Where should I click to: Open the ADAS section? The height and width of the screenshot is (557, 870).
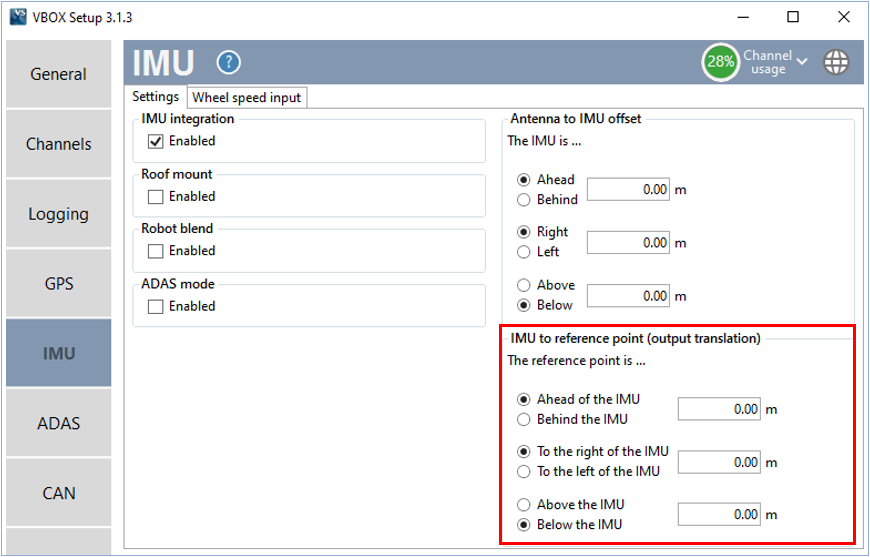58,423
